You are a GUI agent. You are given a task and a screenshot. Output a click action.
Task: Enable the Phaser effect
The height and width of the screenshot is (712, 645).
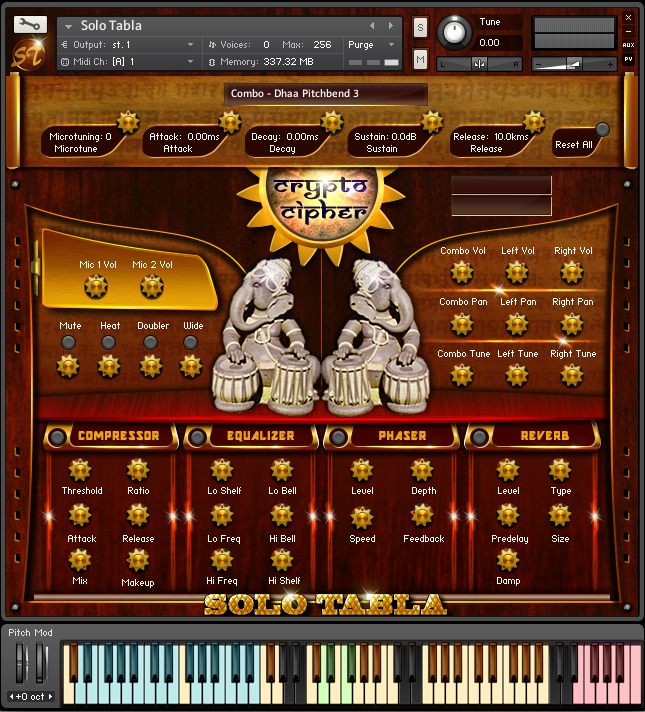[x=338, y=437]
